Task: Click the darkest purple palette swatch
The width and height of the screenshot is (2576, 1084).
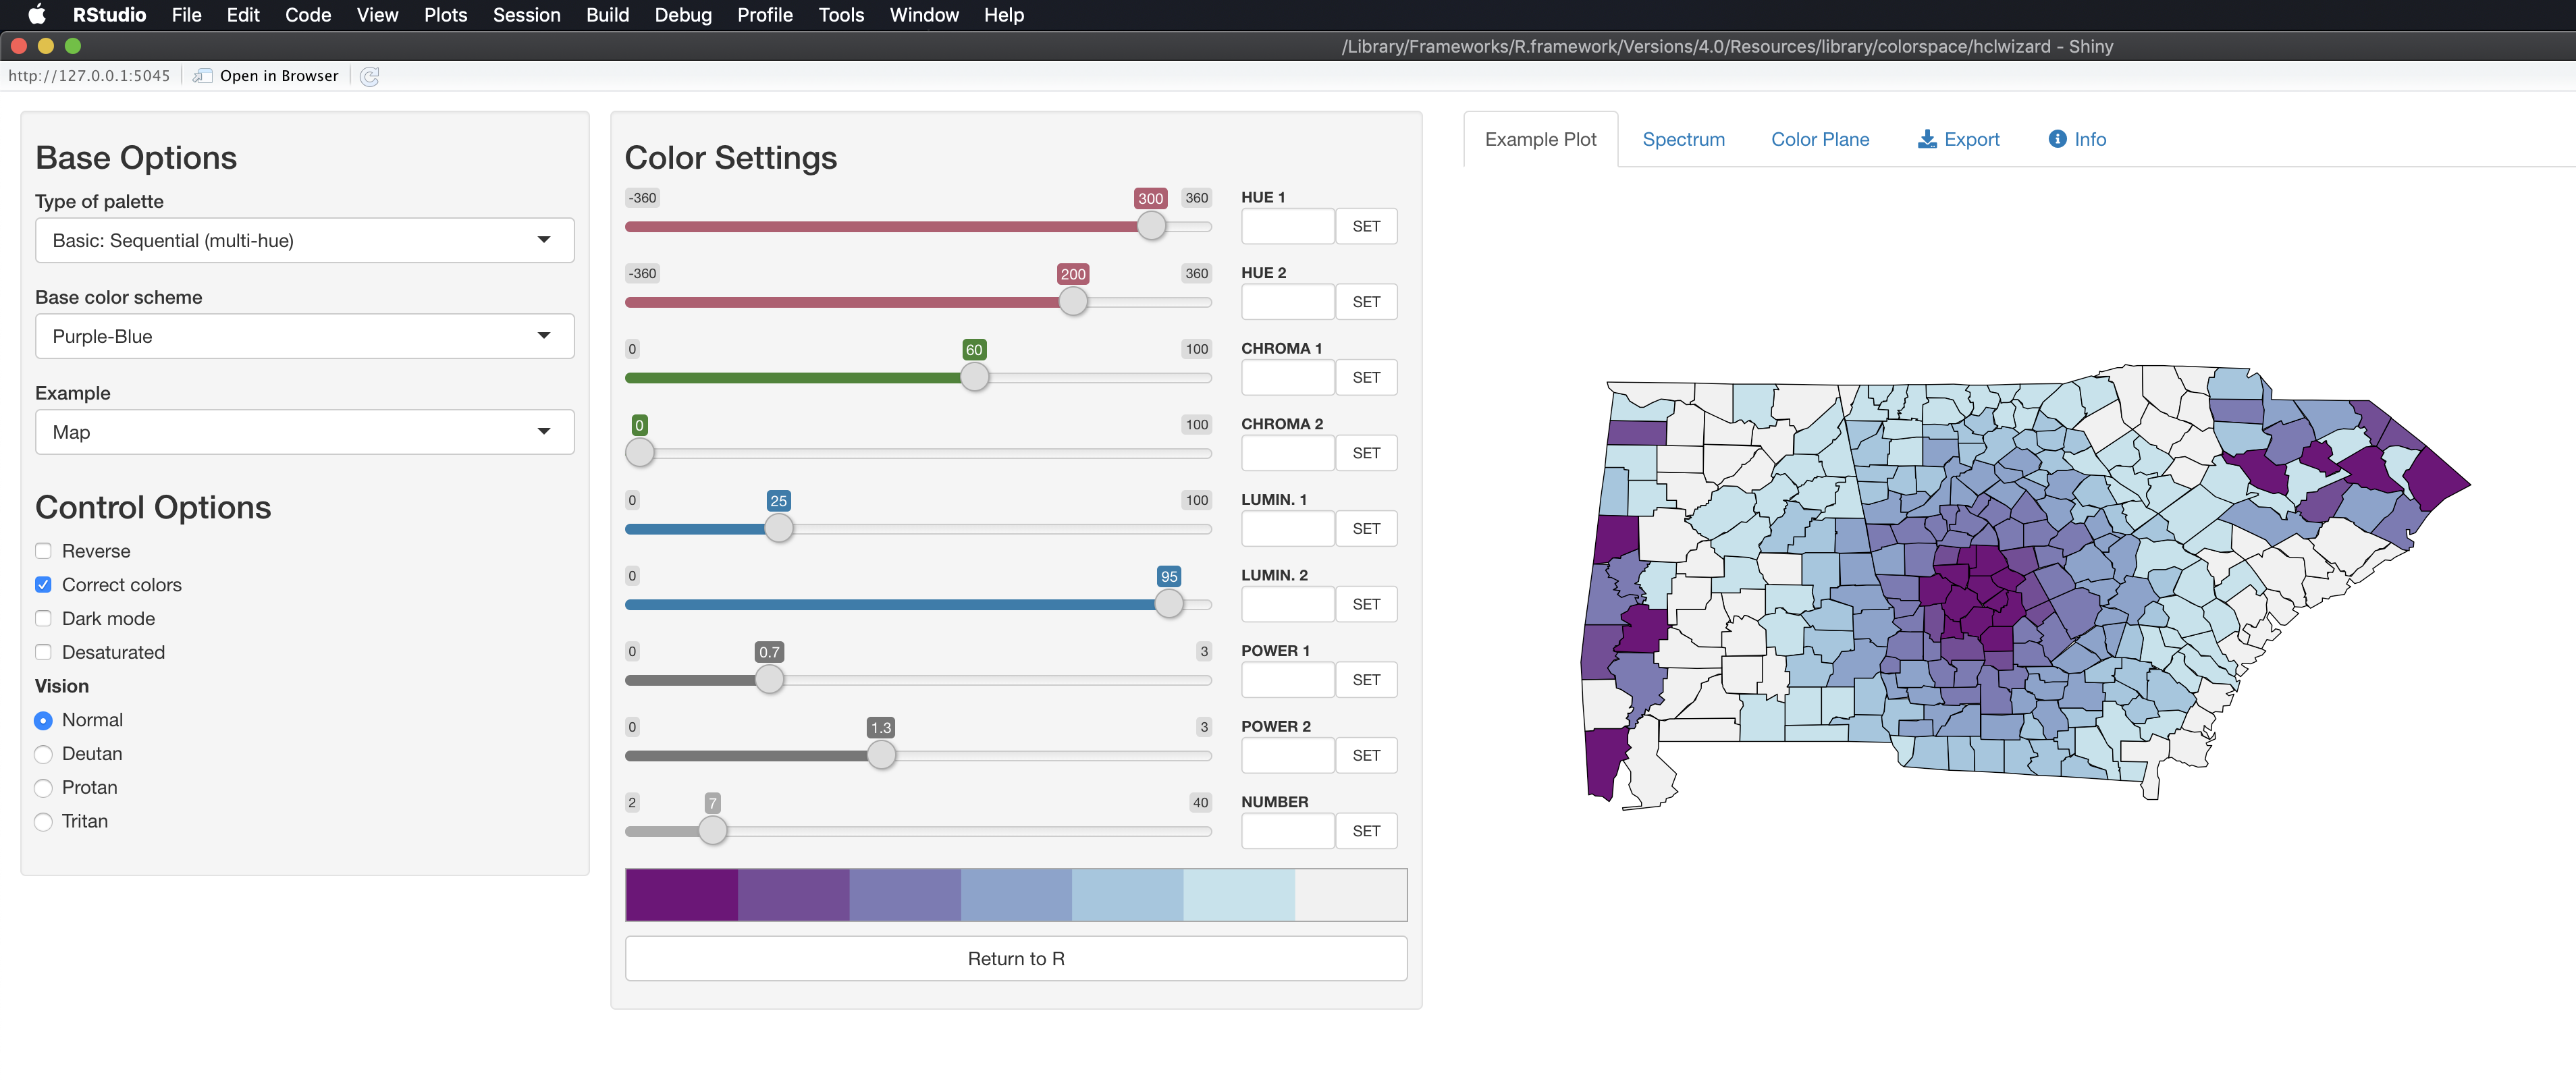Action: 682,894
